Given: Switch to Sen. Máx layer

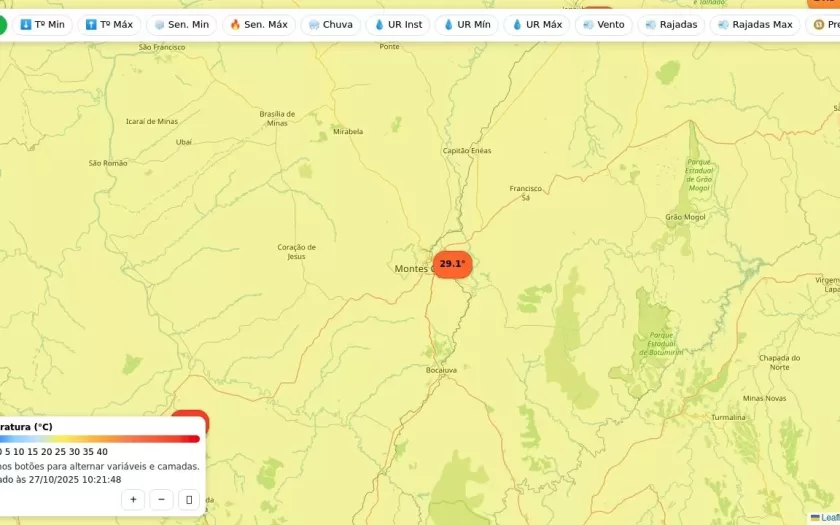Looking at the screenshot, I should tap(259, 25).
